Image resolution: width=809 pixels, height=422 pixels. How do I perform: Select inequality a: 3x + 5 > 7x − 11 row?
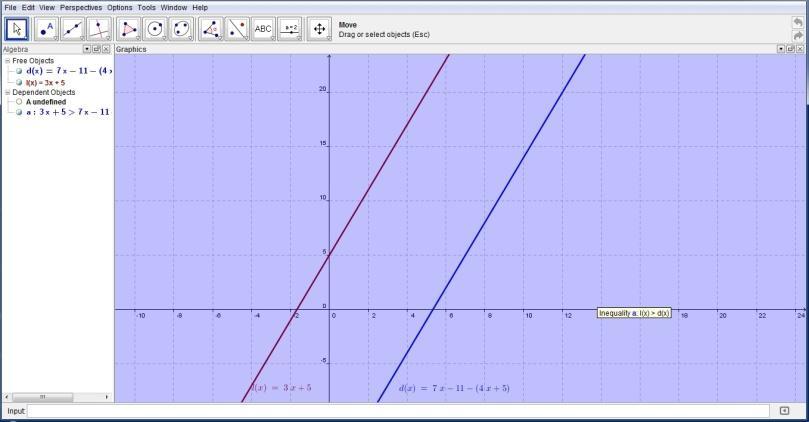click(x=68, y=112)
